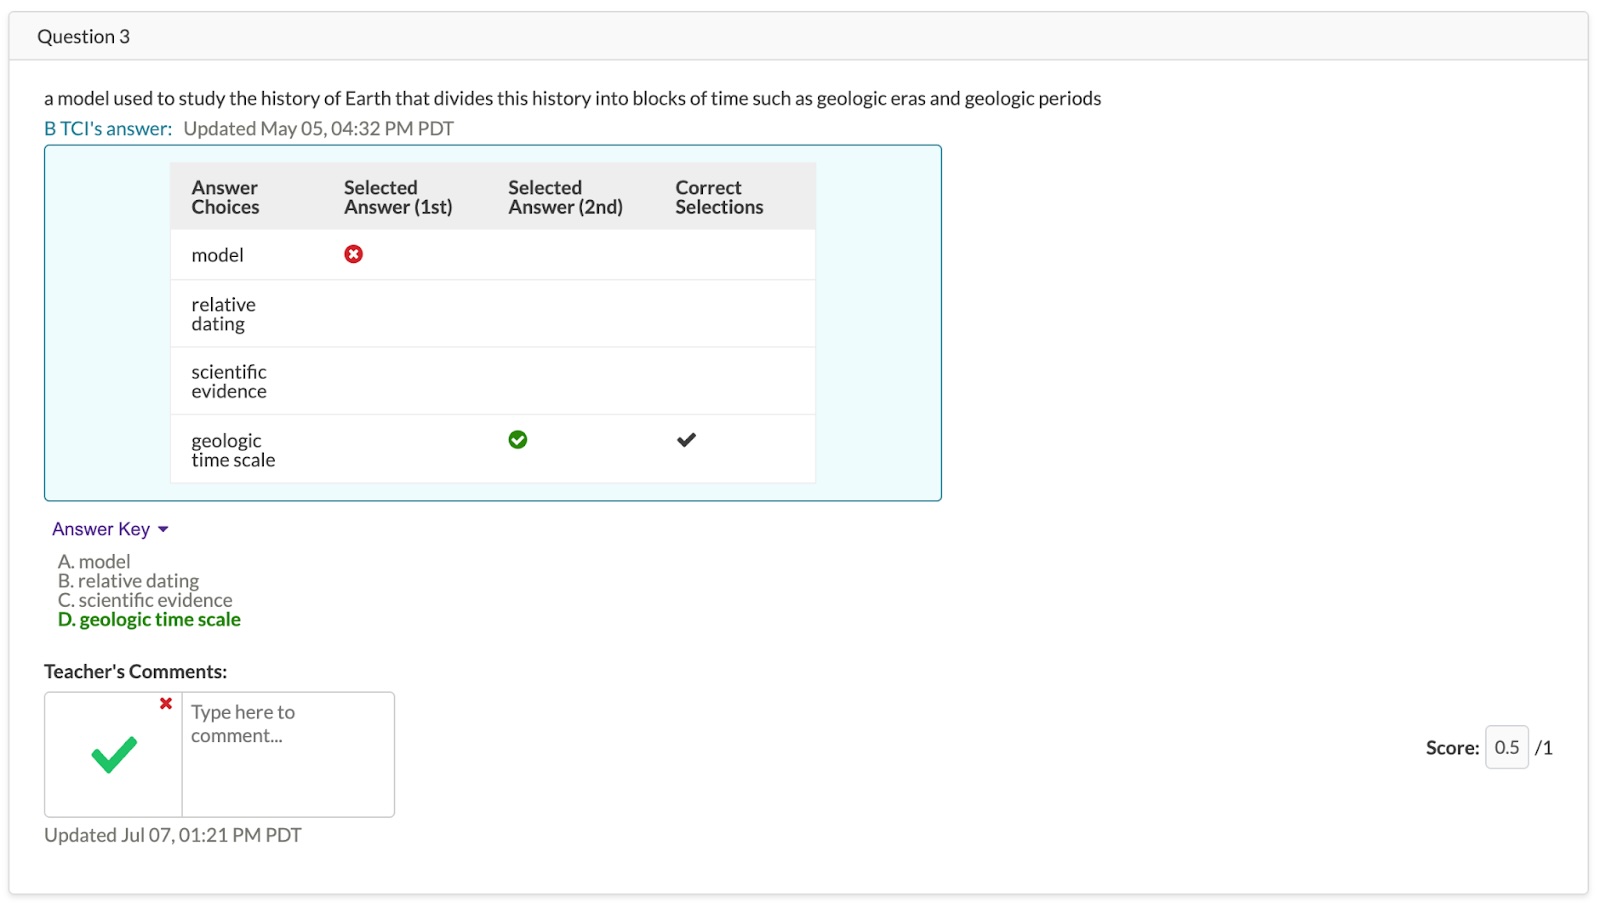Click the 'Answer Choices' column header
This screenshot has width=1600, height=907.
[226, 197]
